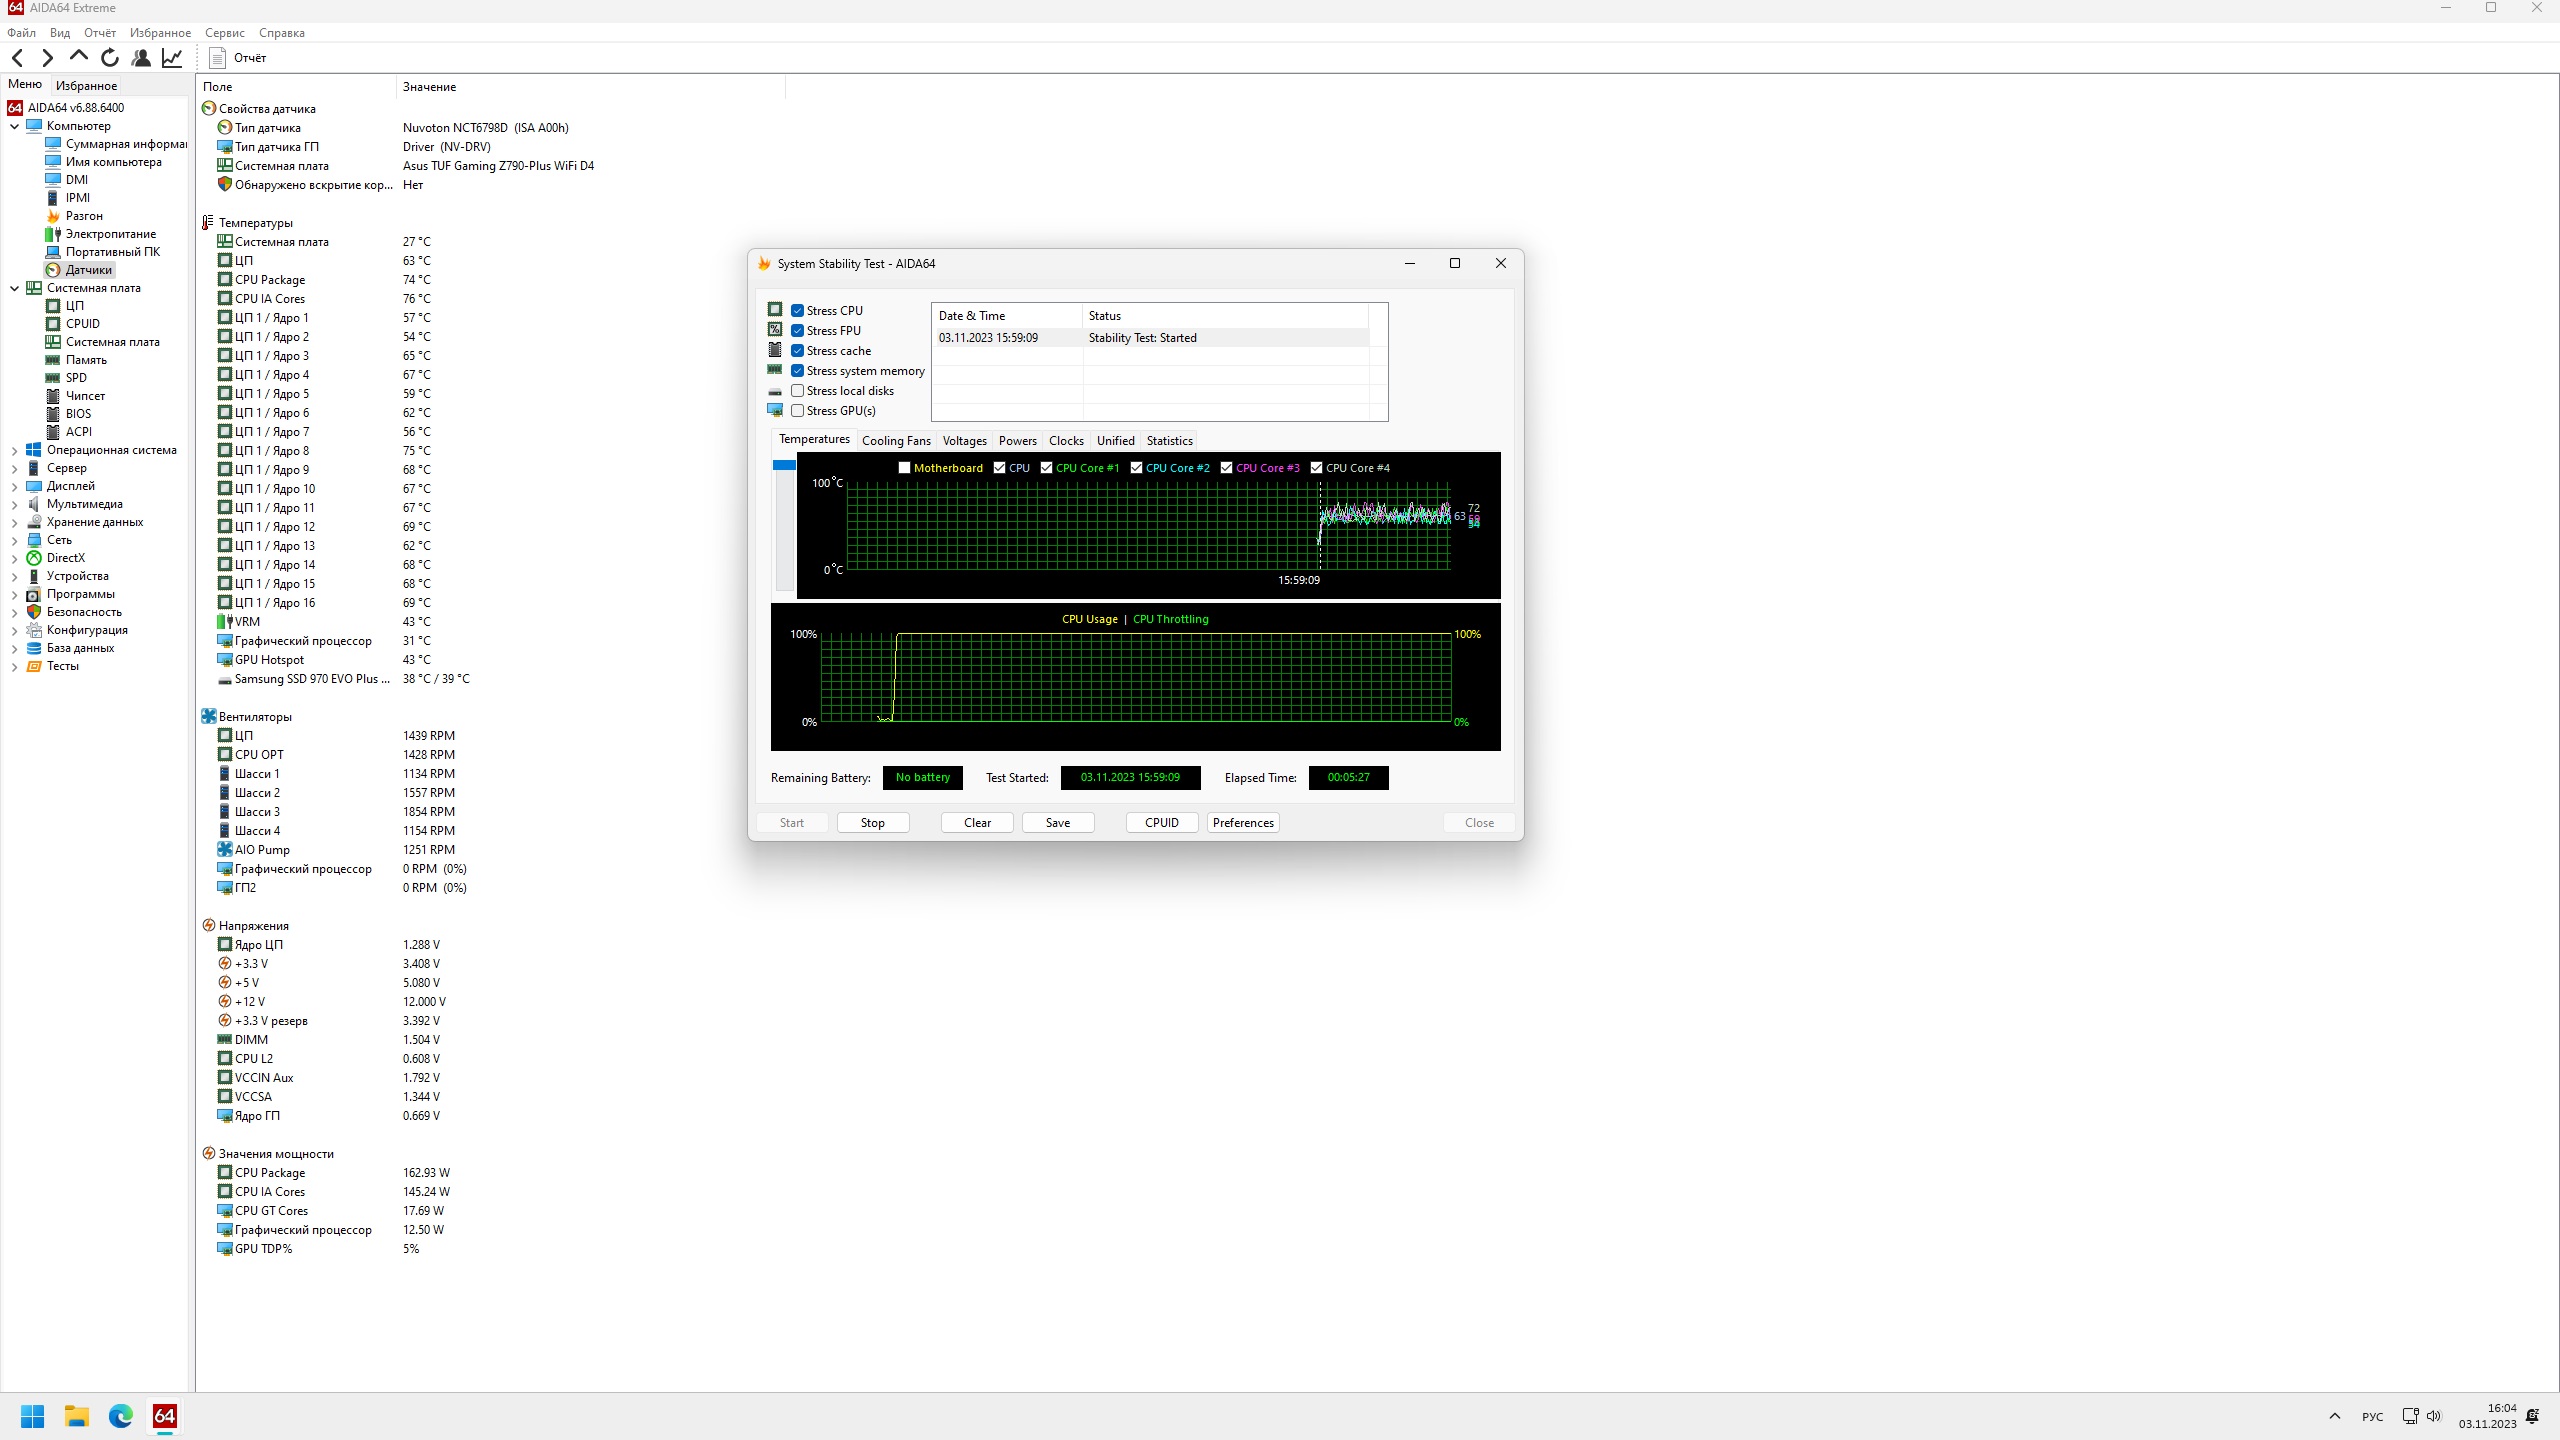Click the back navigation arrow icon
This screenshot has height=1440, width=2560.
(17, 58)
